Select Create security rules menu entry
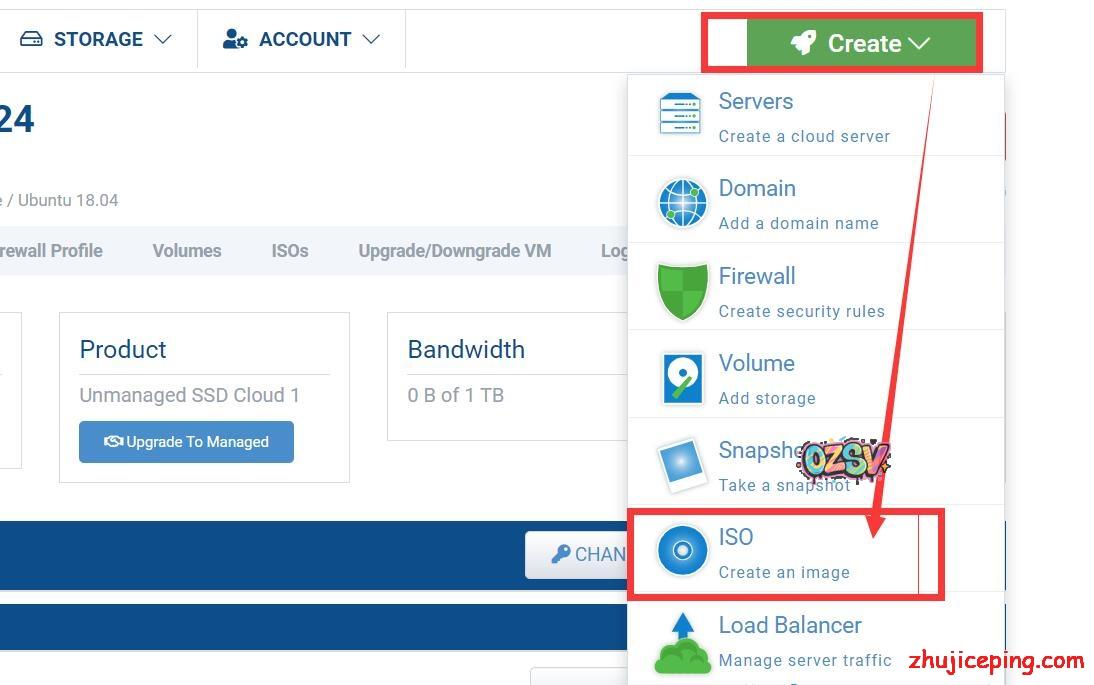The width and height of the screenshot is (1094, 685). point(801,311)
